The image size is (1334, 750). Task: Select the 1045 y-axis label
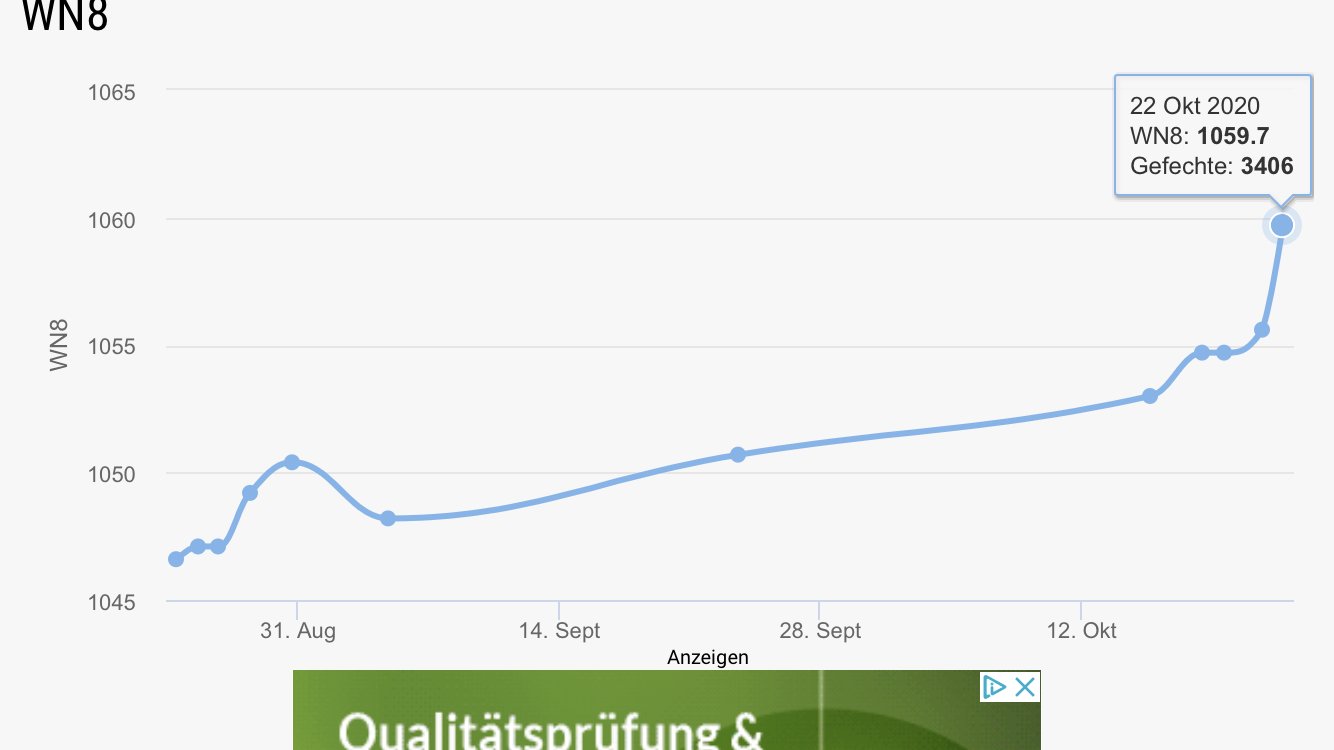click(x=113, y=603)
